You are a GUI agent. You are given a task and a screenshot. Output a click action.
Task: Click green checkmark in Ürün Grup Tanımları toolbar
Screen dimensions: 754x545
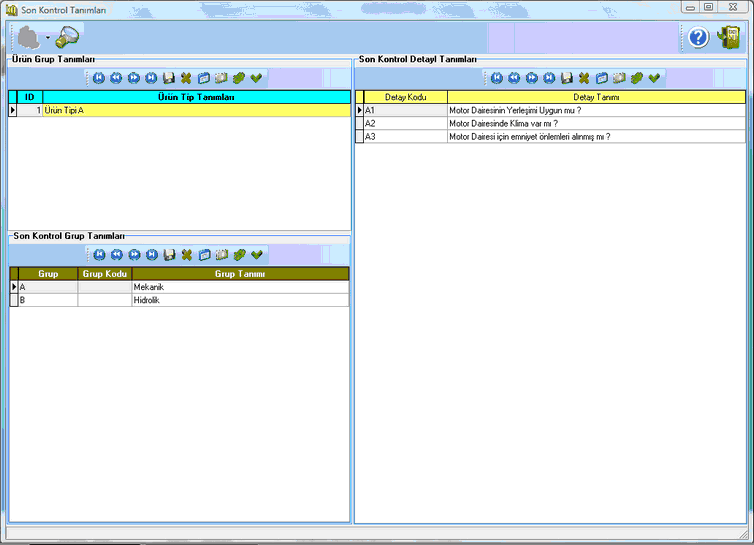coord(256,78)
